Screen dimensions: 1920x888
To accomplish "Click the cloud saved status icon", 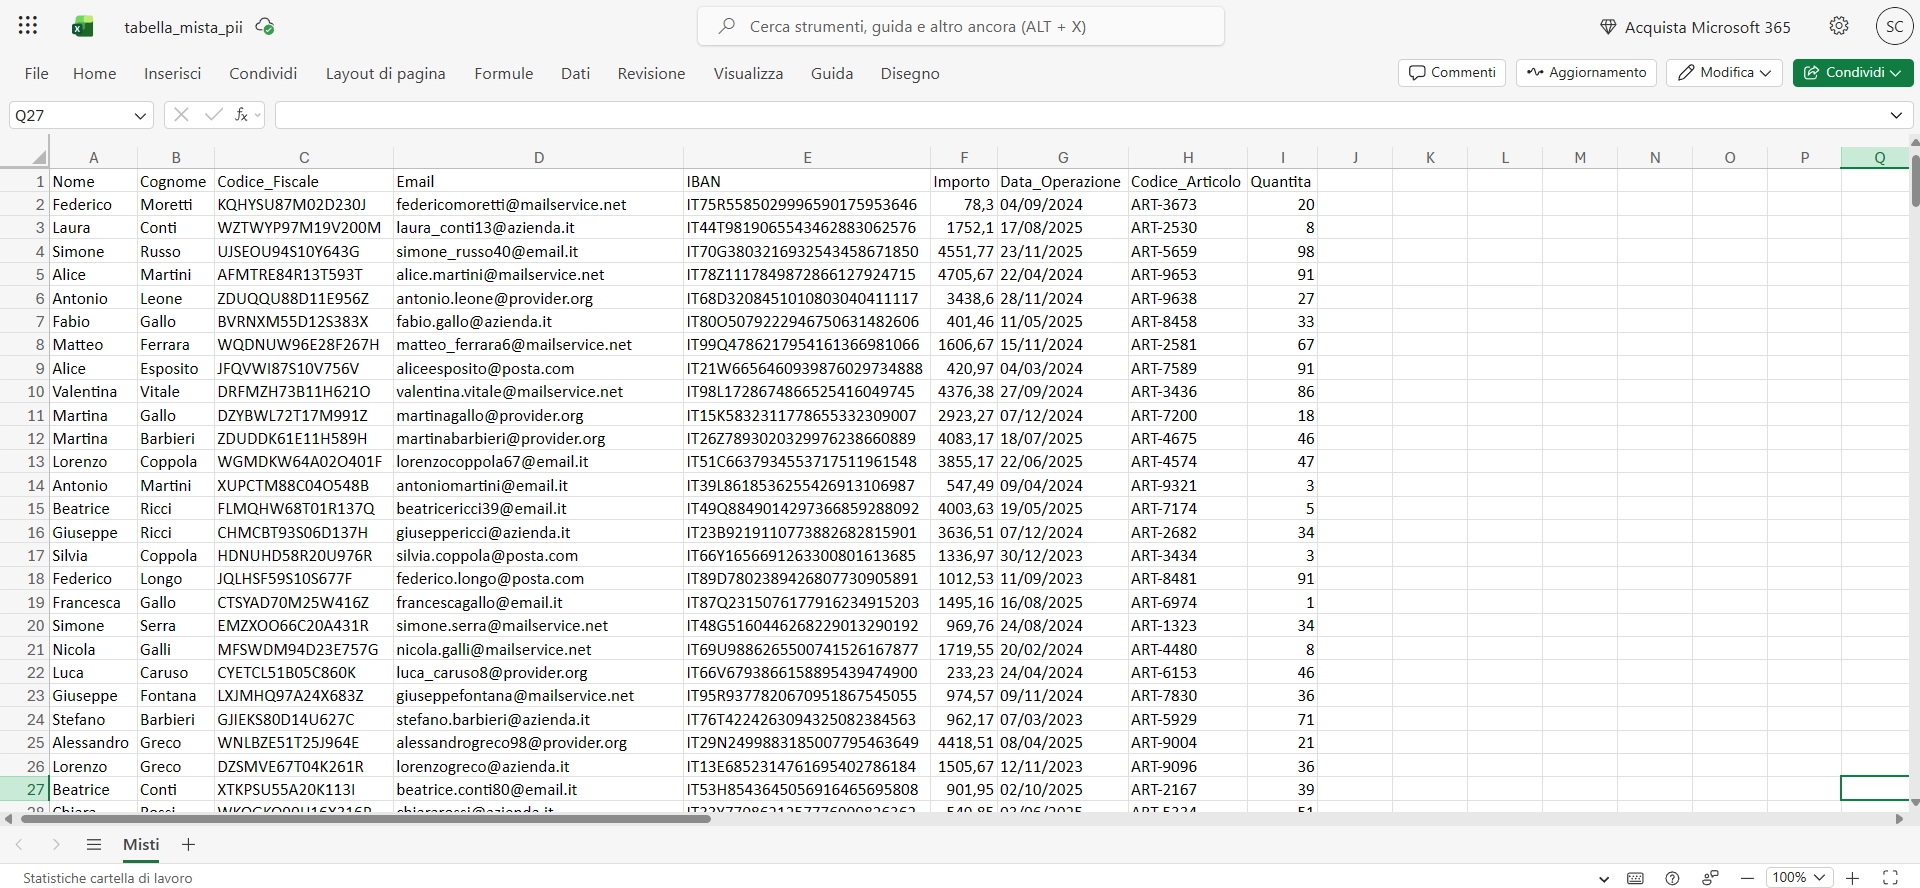I will [265, 27].
